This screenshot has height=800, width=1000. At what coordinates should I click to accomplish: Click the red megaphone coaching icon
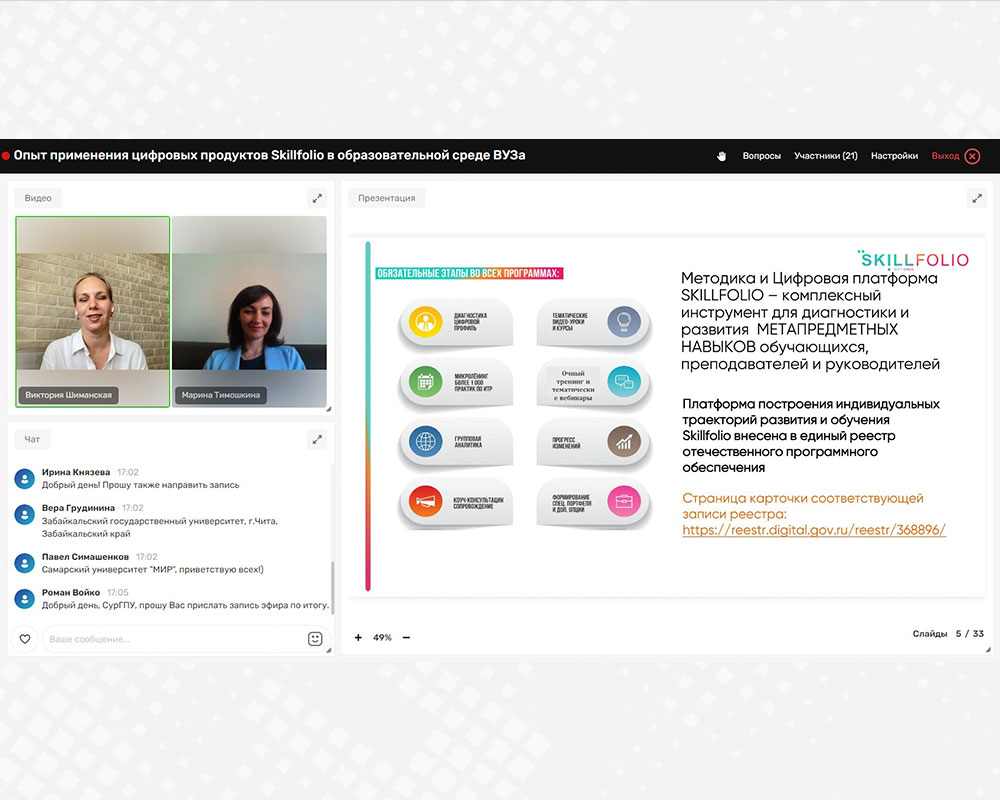[x=425, y=501]
